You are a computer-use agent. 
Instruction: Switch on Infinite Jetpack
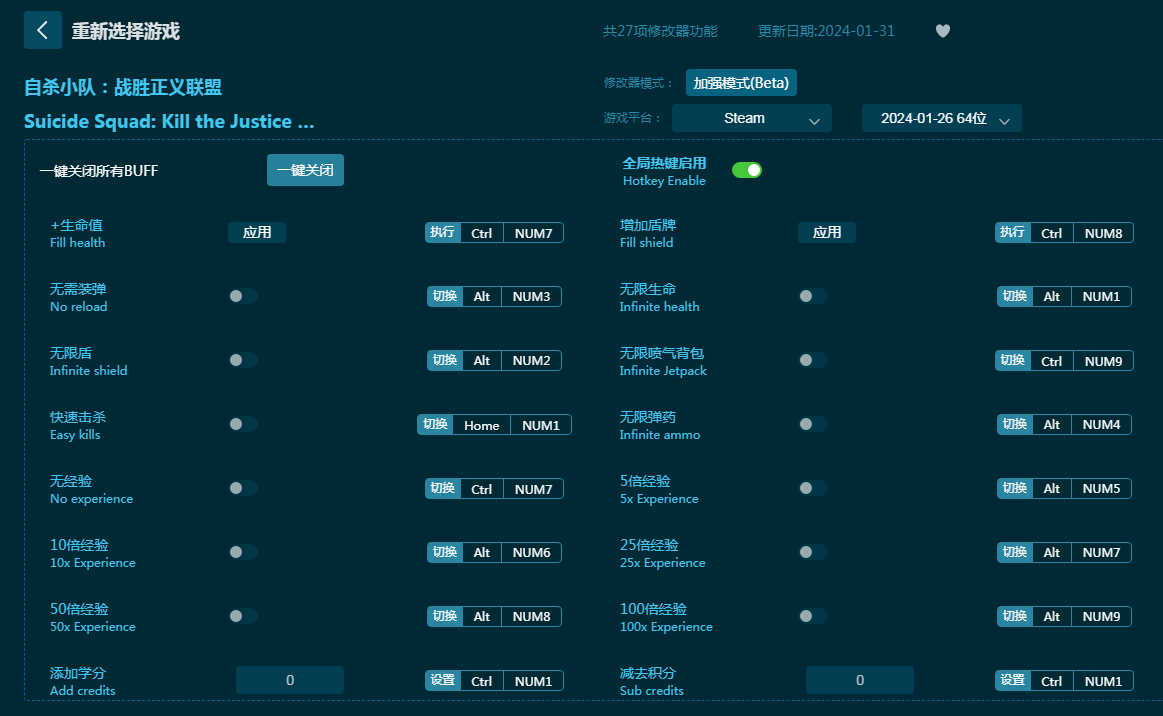[812, 360]
